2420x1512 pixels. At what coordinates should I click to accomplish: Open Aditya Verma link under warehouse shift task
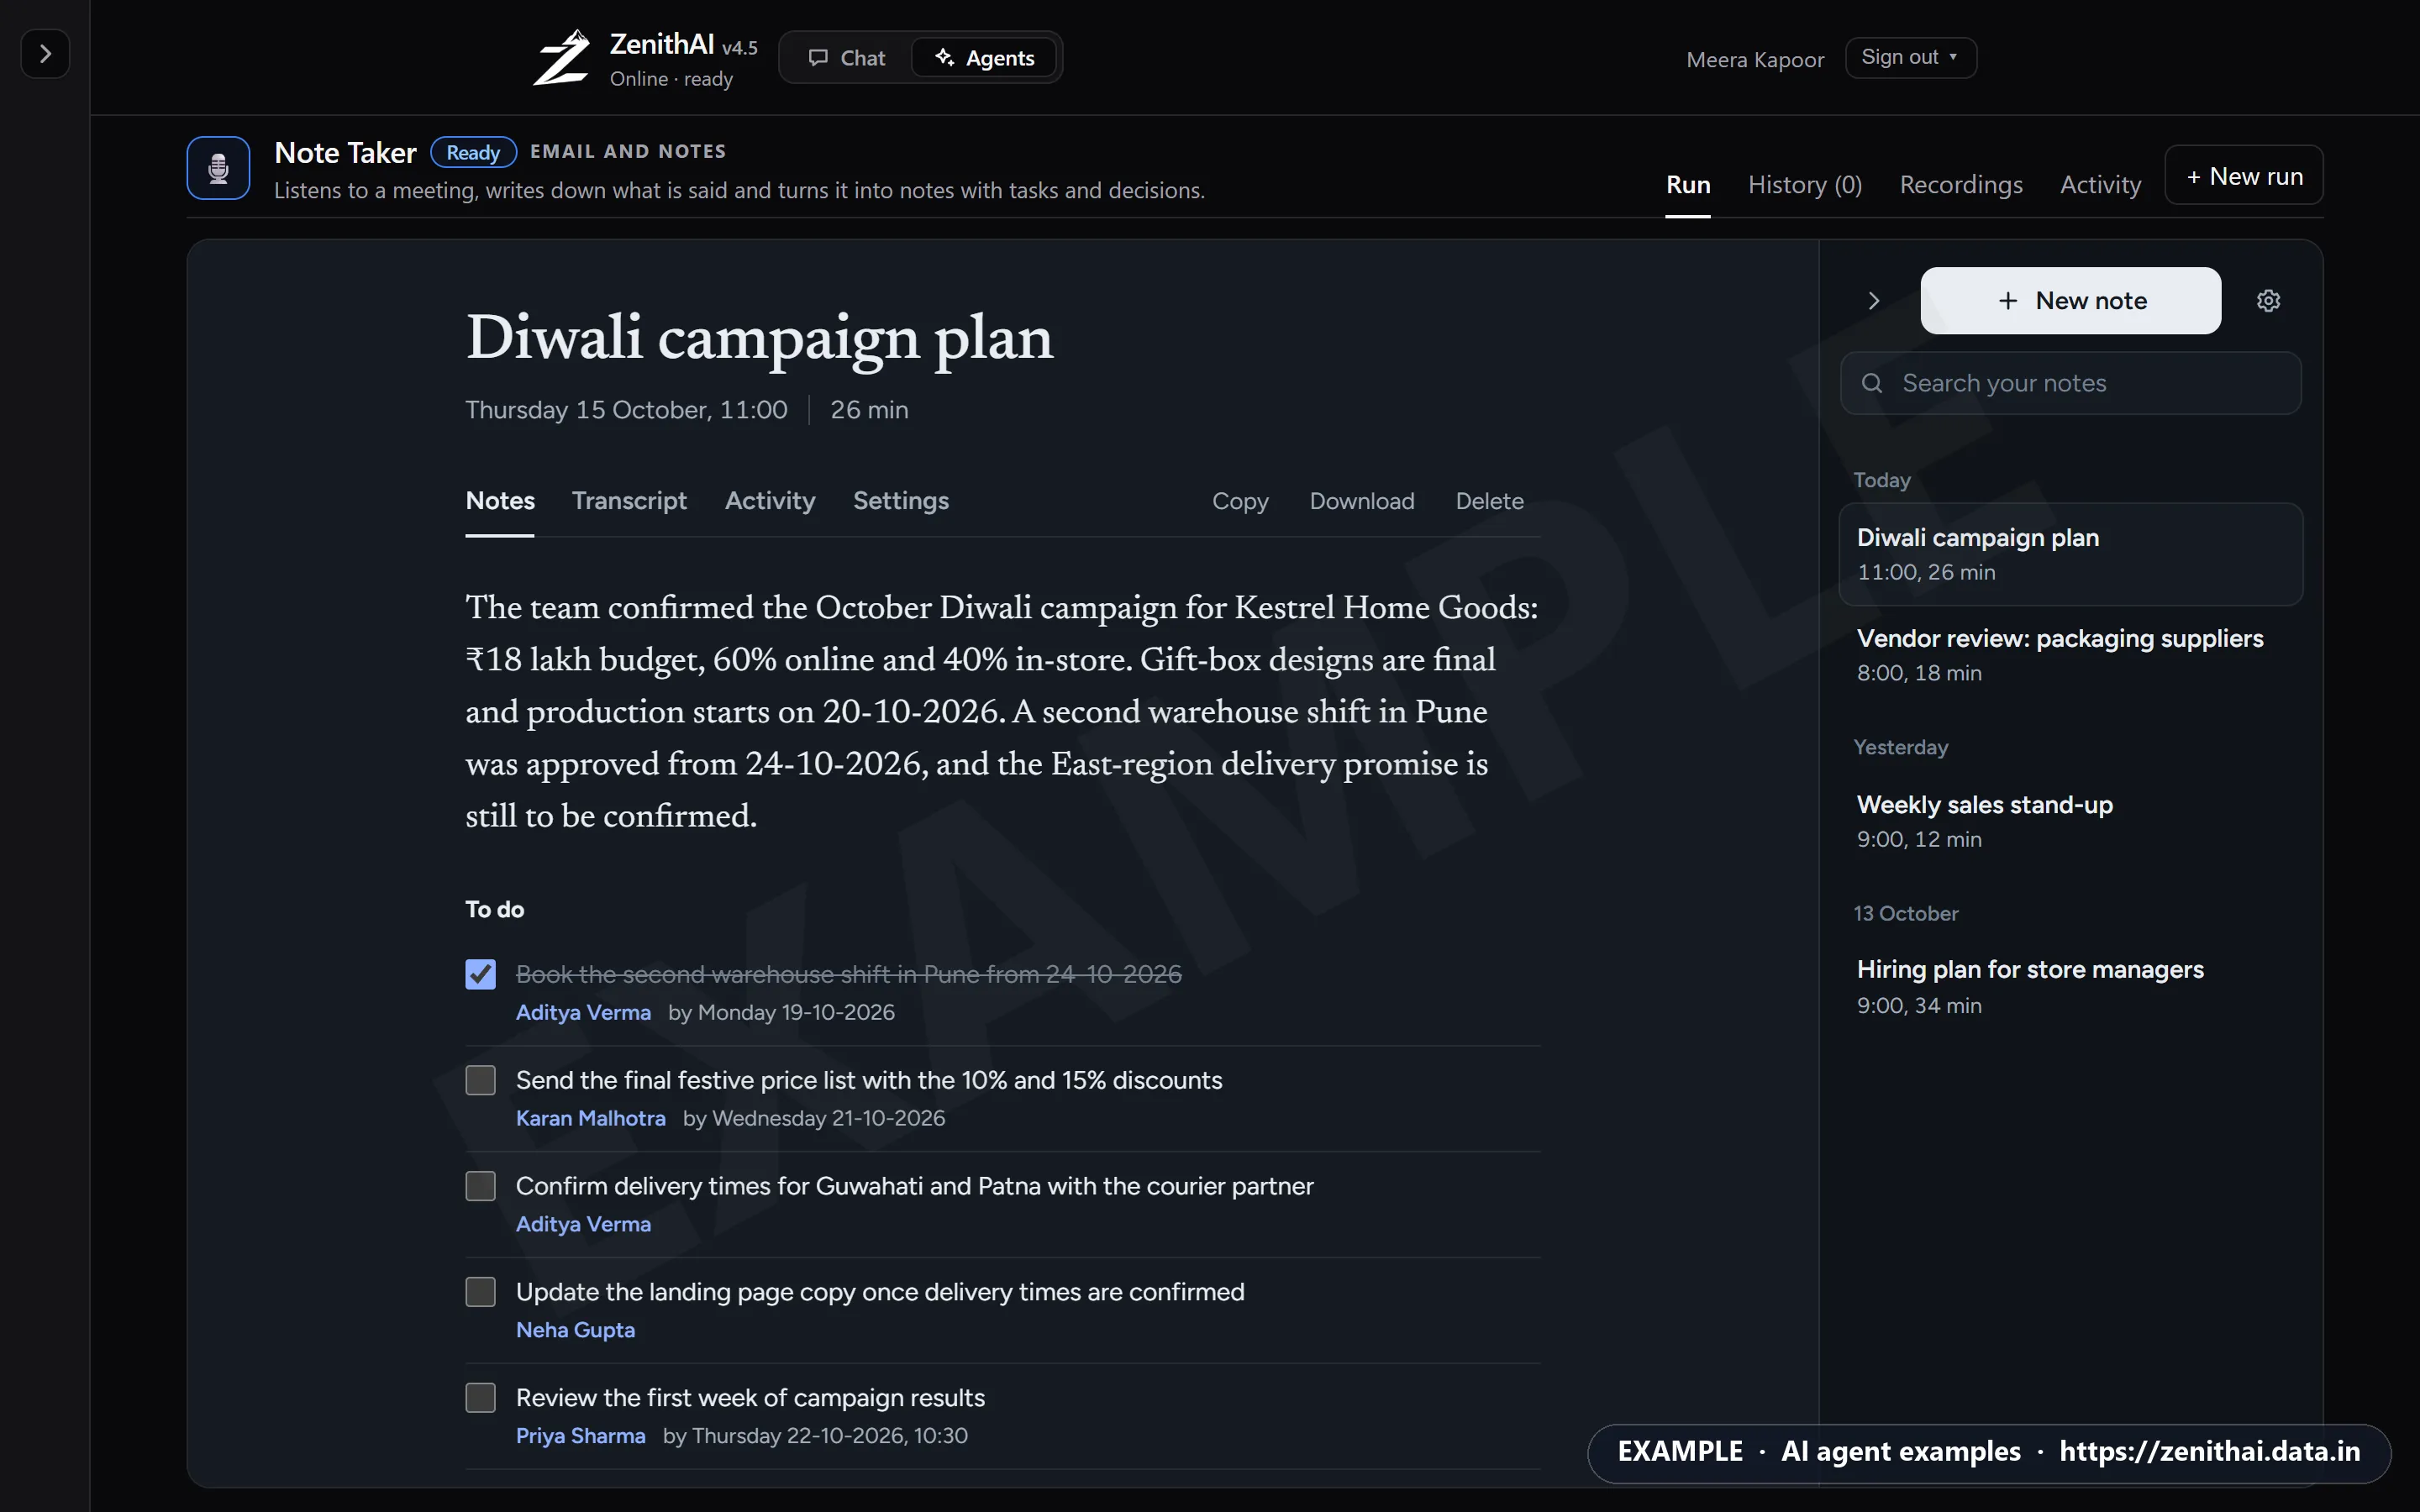(583, 1012)
